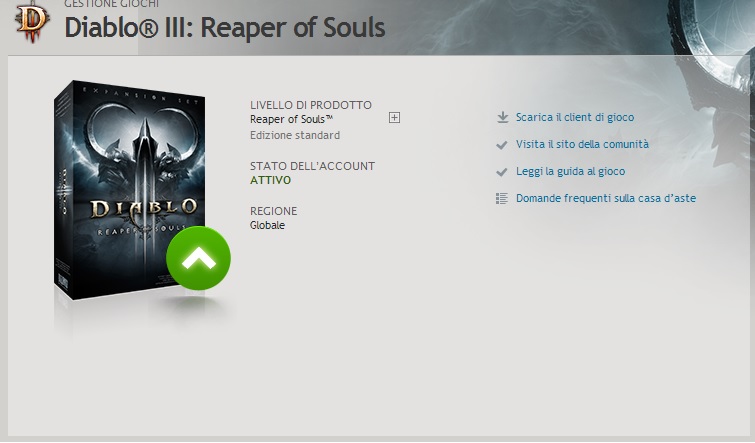Click the Diablo III: Reaper of Souls heading
This screenshot has height=443, width=755.
coord(225,27)
